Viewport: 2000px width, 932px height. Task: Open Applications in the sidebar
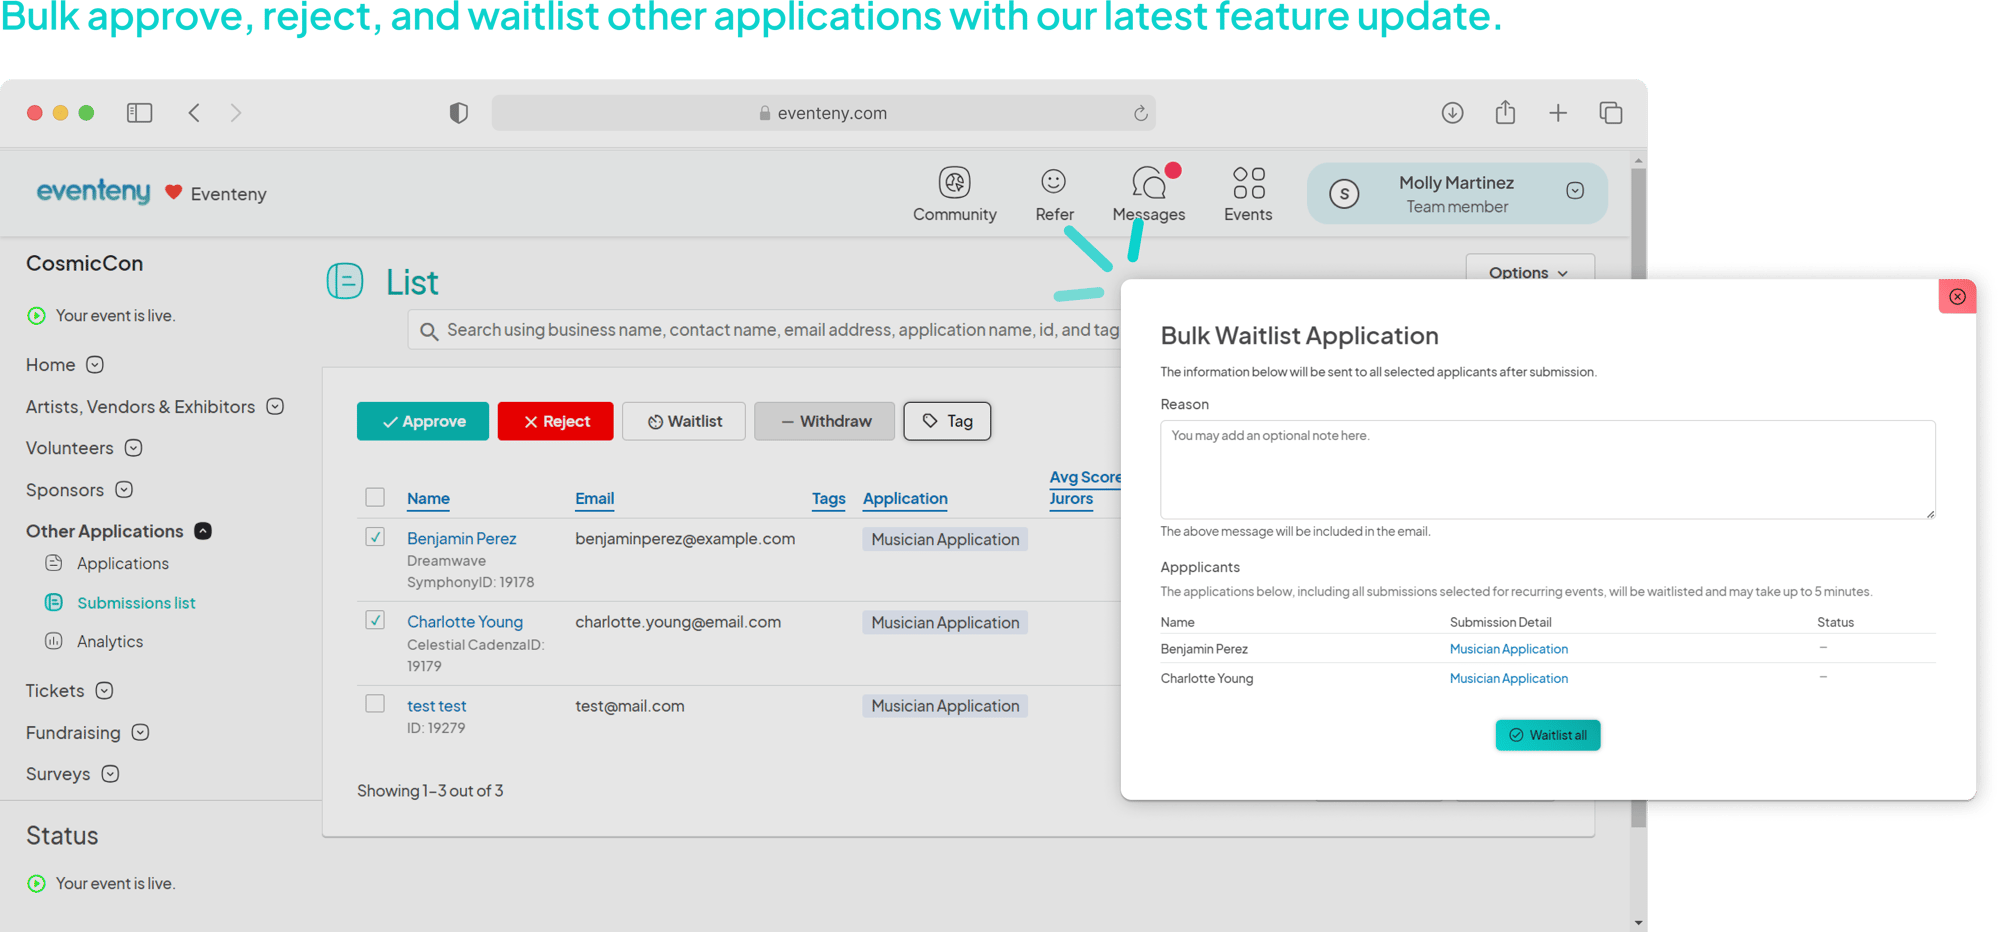[123, 563]
